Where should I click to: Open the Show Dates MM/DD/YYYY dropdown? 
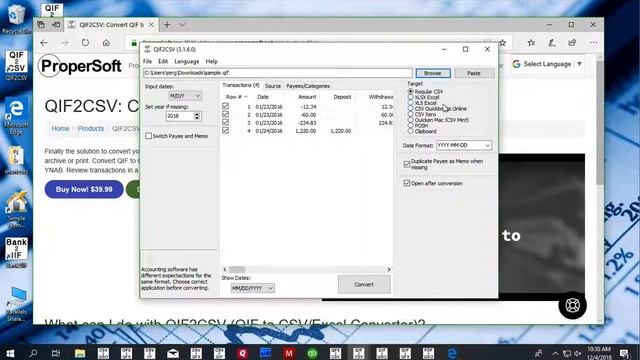click(x=252, y=288)
